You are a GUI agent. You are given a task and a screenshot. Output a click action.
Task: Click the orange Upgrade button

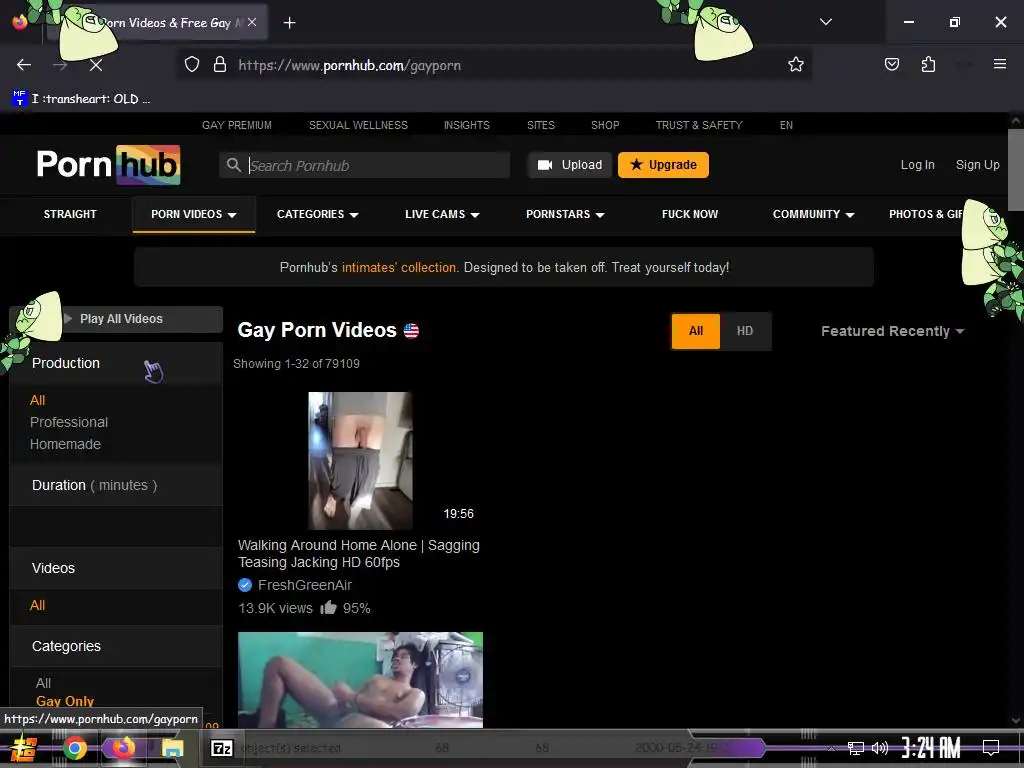663,165
